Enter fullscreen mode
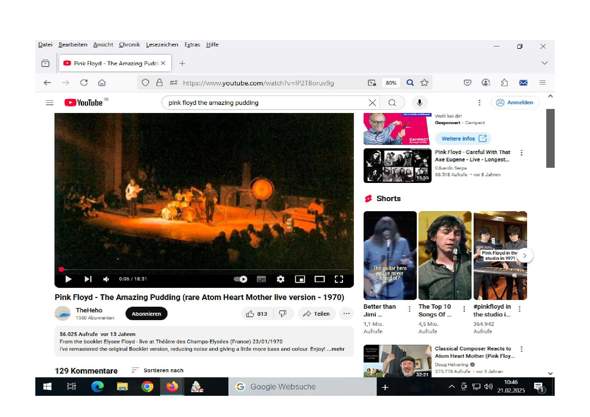Screen dimensions: 590x417 (x=339, y=279)
